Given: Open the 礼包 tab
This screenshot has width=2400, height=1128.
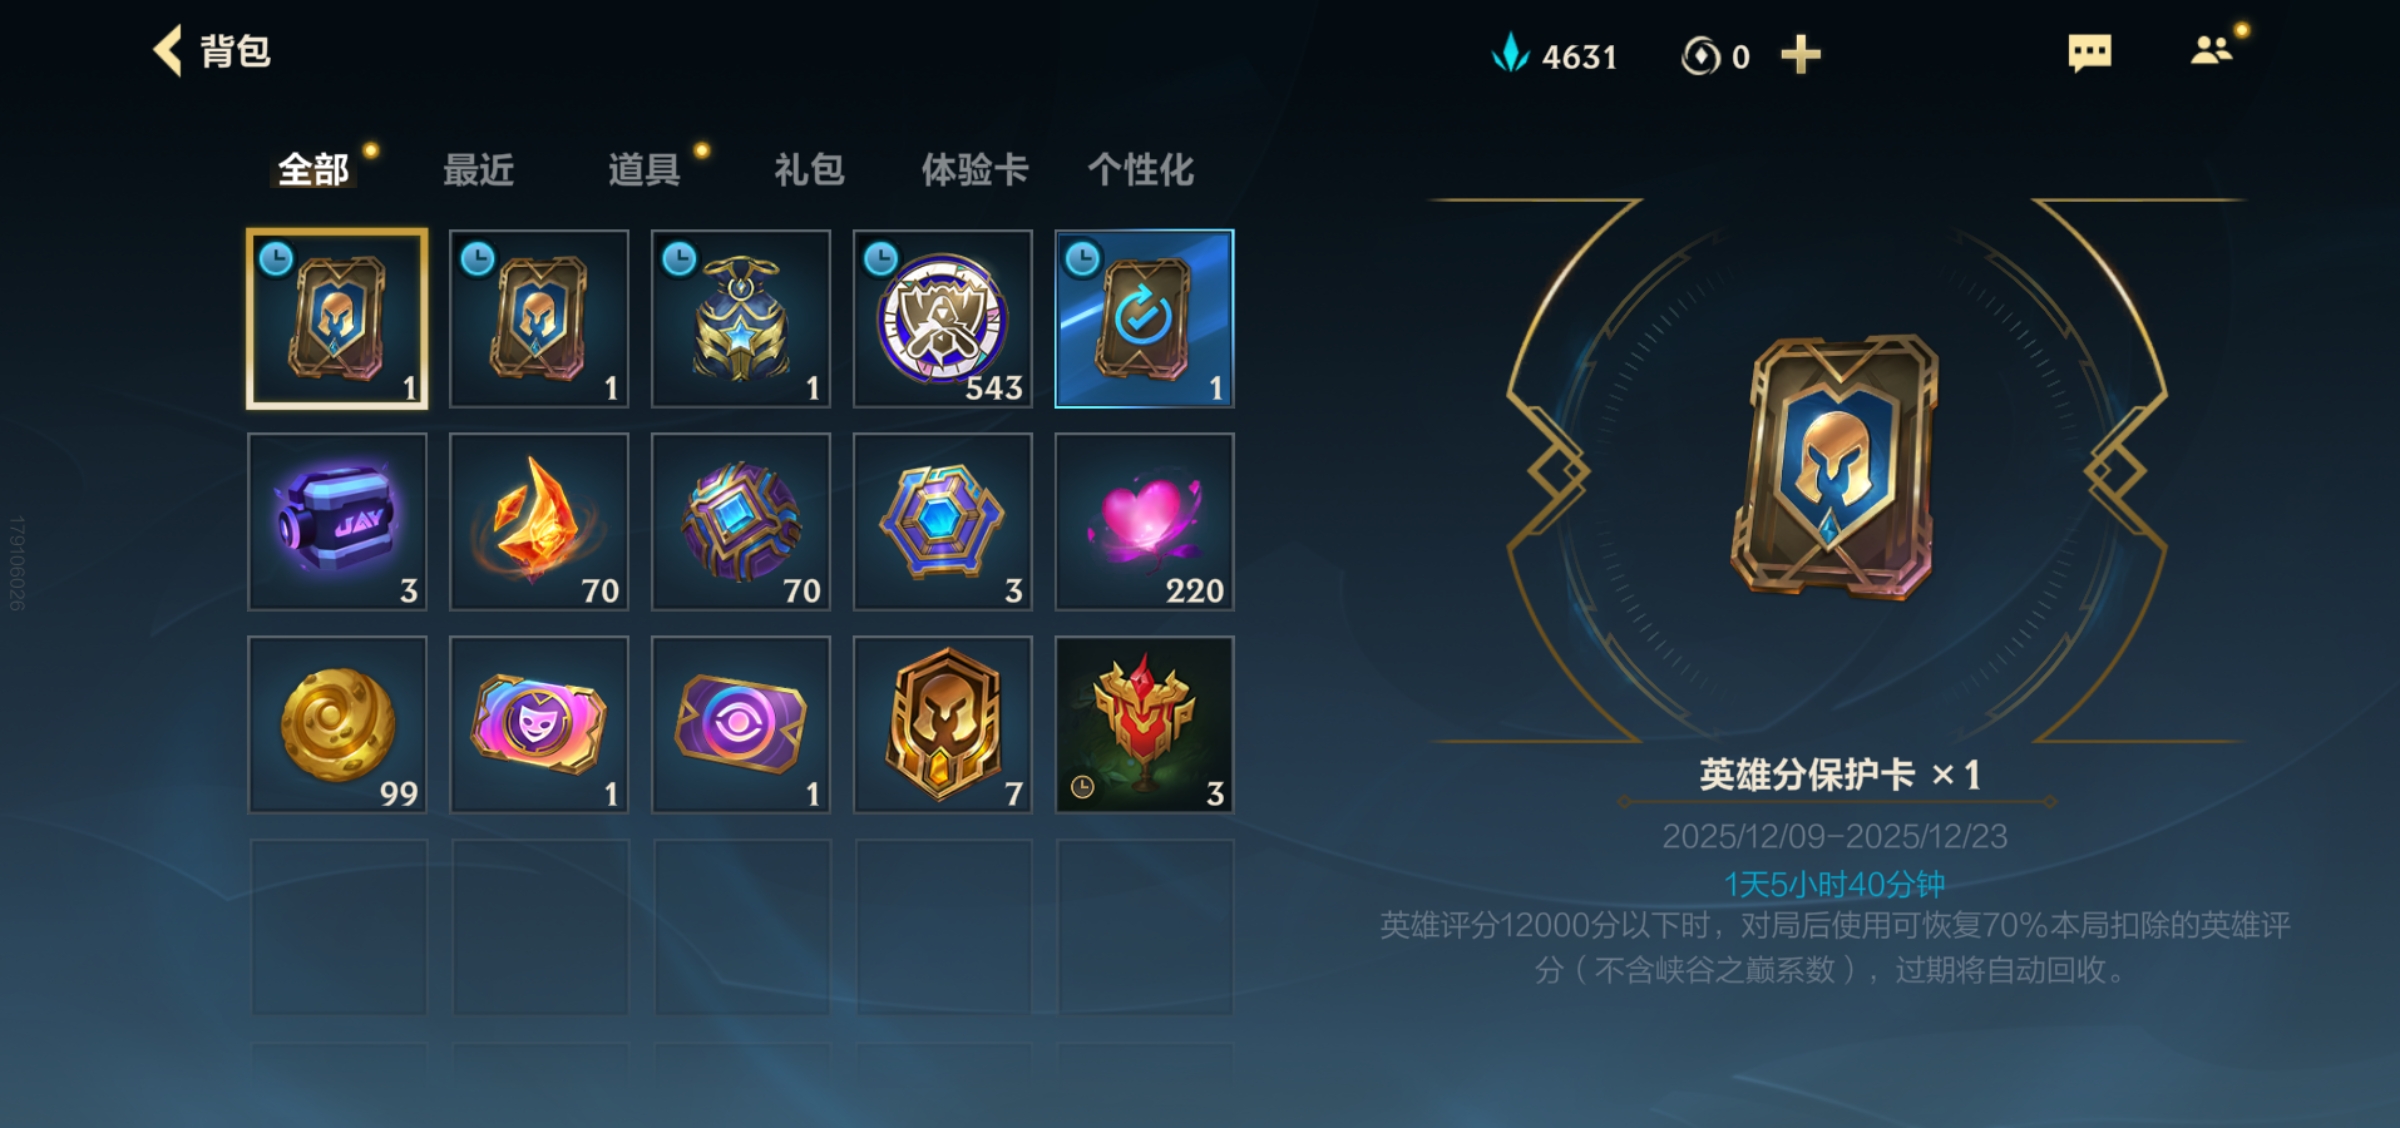Looking at the screenshot, I should point(809,170).
